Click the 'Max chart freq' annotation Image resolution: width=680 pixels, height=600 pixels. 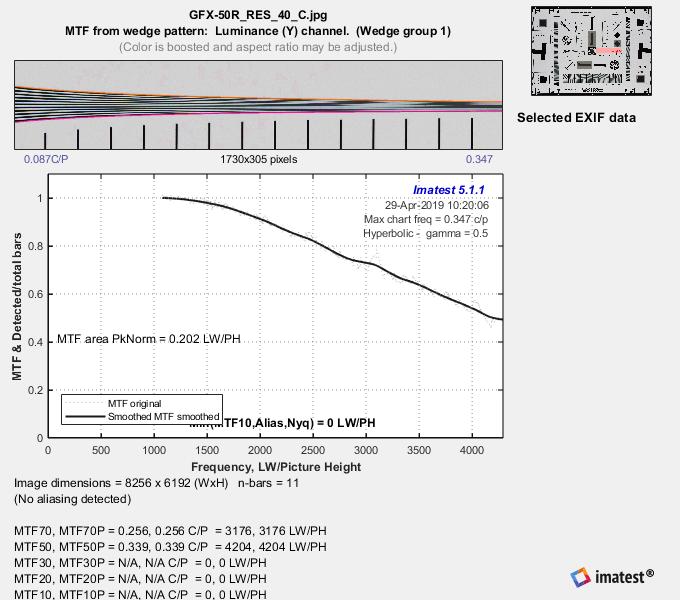(428, 218)
